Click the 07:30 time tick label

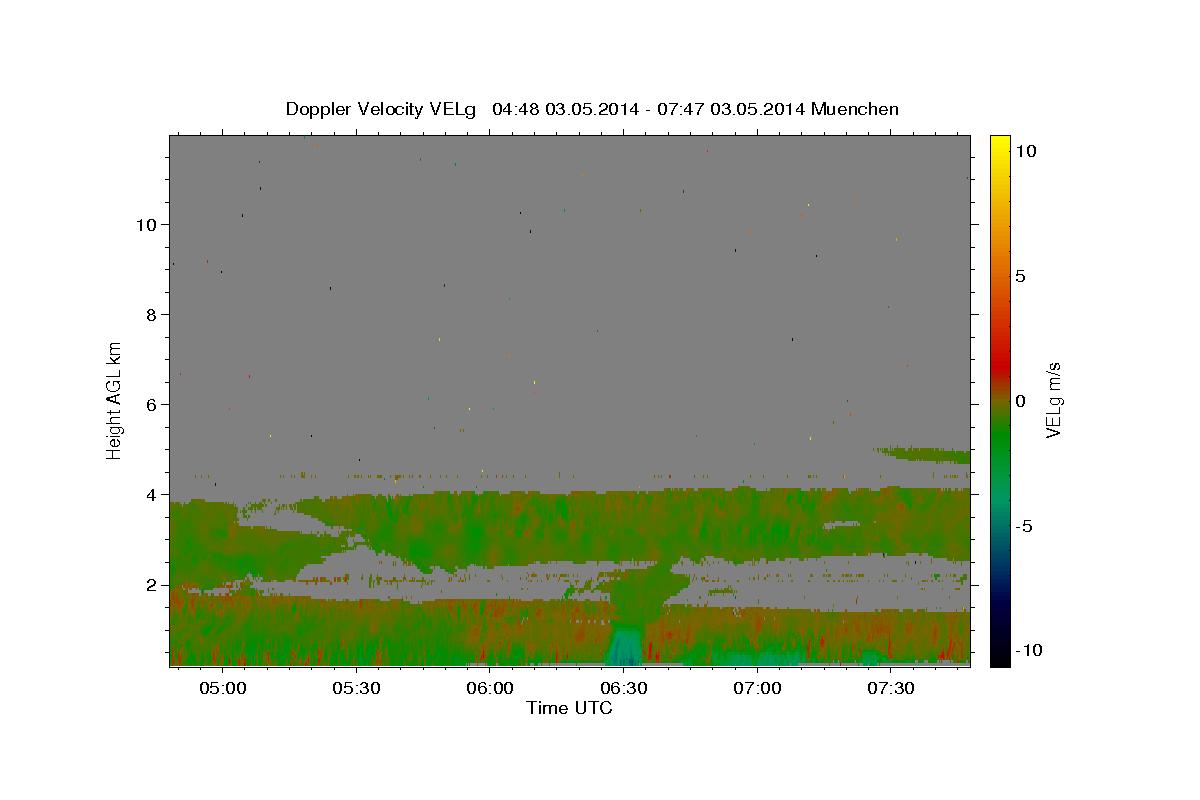pos(891,689)
